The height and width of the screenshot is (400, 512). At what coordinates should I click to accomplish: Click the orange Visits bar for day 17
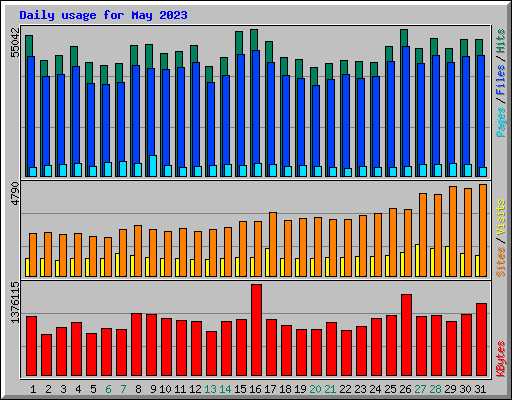pyautogui.click(x=273, y=244)
